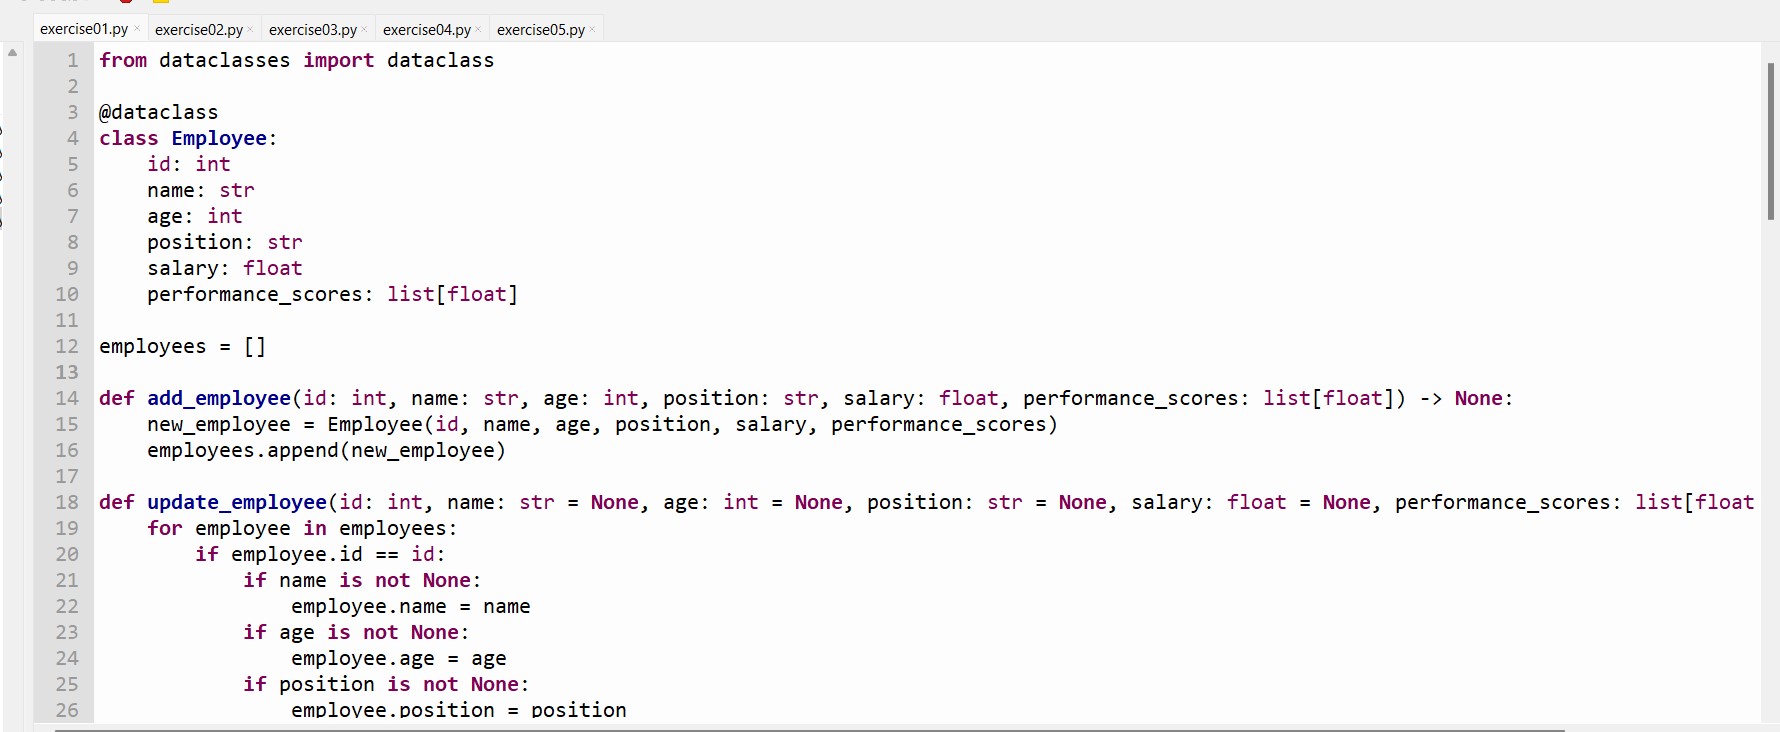Activate the exercise01.py tab
This screenshot has height=732, width=1780.
tap(84, 30)
